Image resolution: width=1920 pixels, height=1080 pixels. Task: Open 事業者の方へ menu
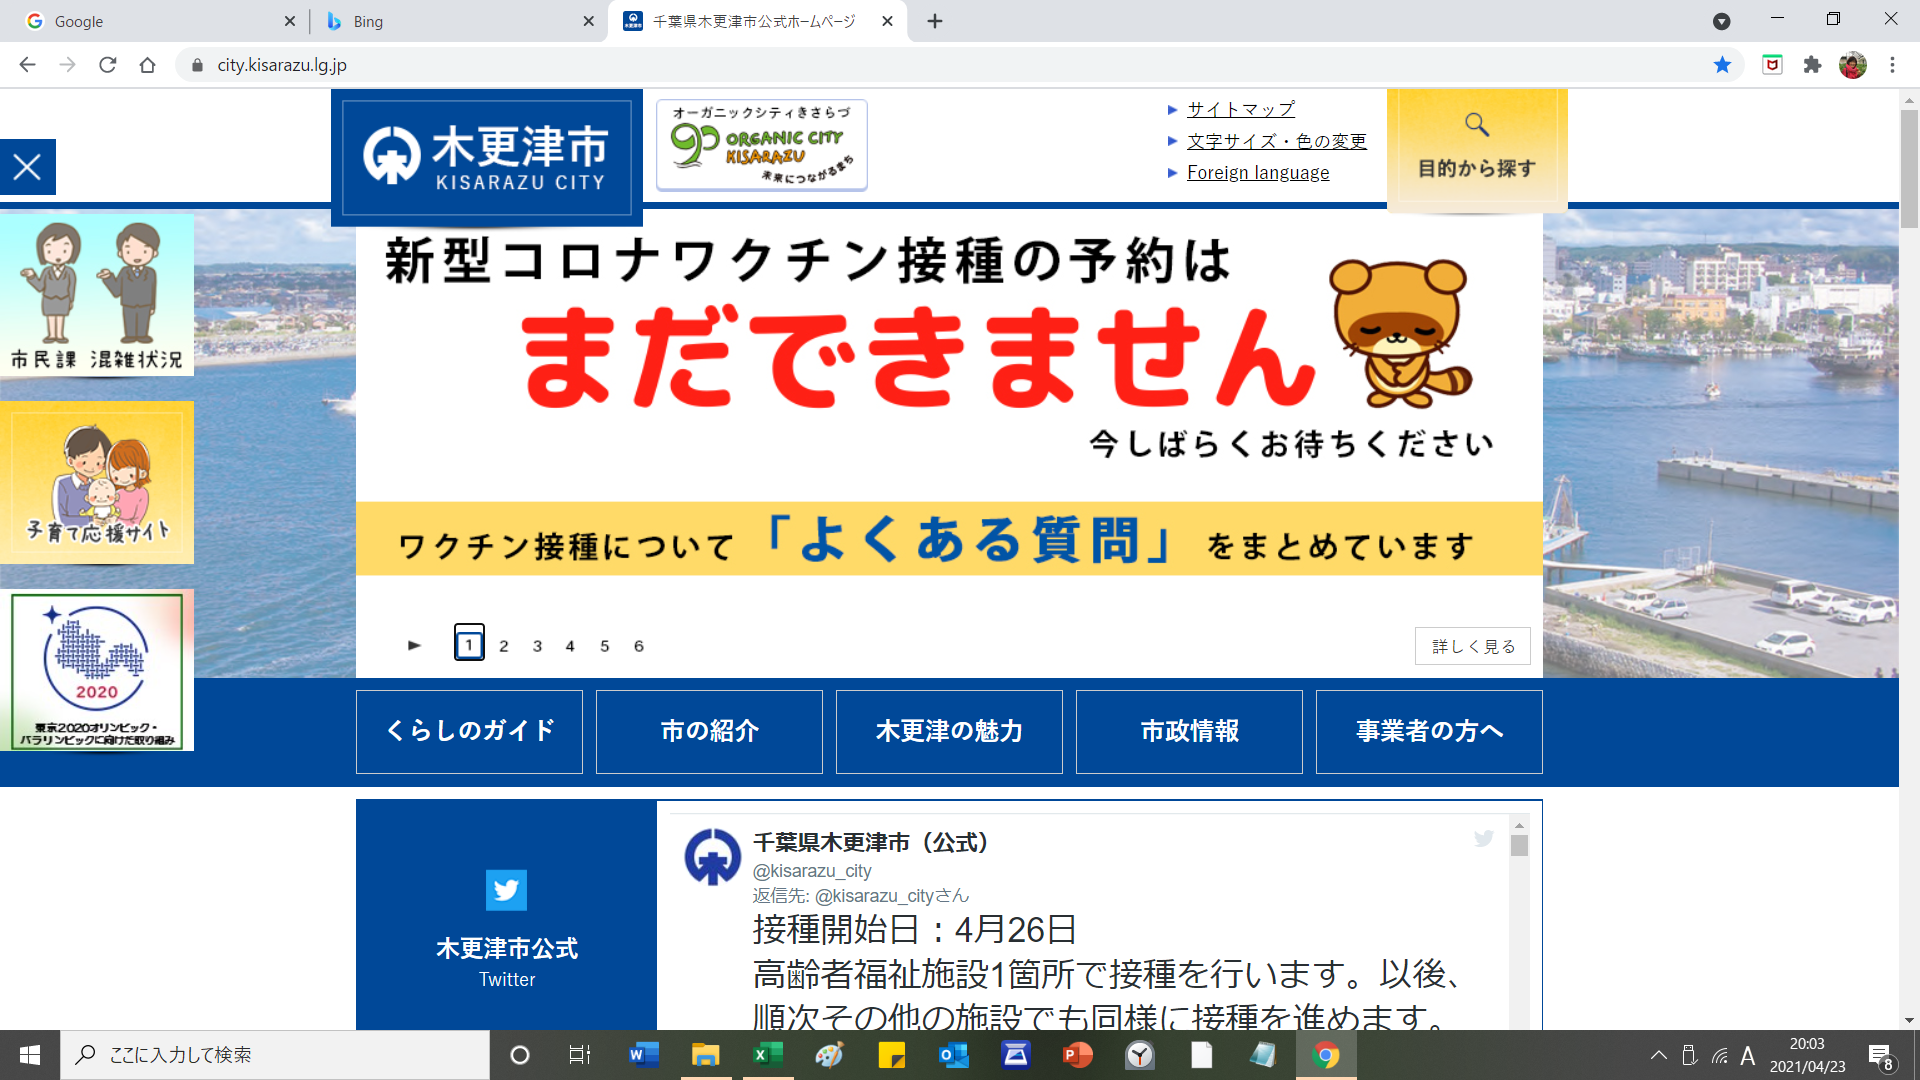(x=1429, y=732)
